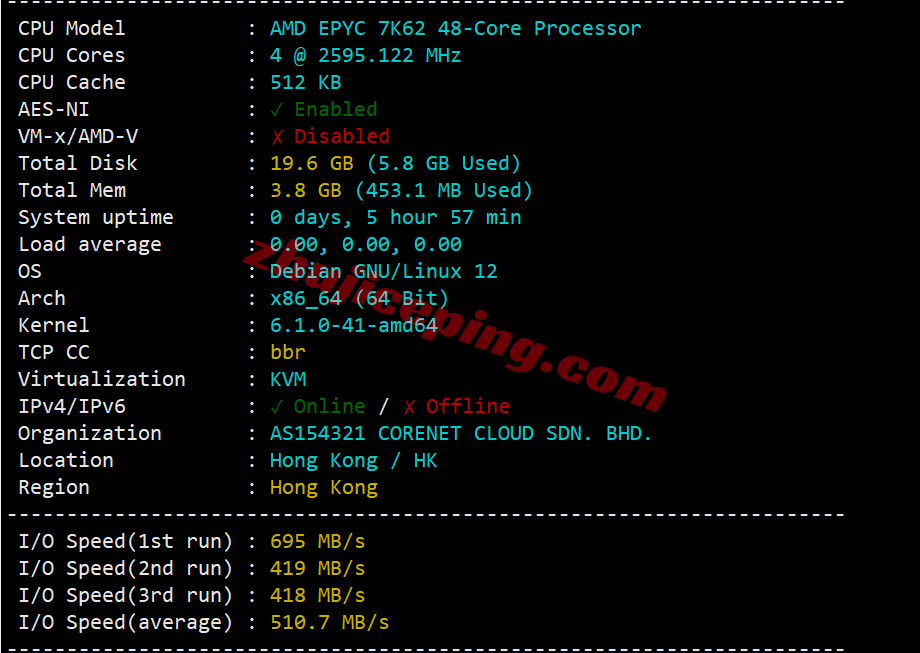Click the kernel version 6.1.0-41-amd64
The width and height of the screenshot is (920, 653).
[354, 325]
